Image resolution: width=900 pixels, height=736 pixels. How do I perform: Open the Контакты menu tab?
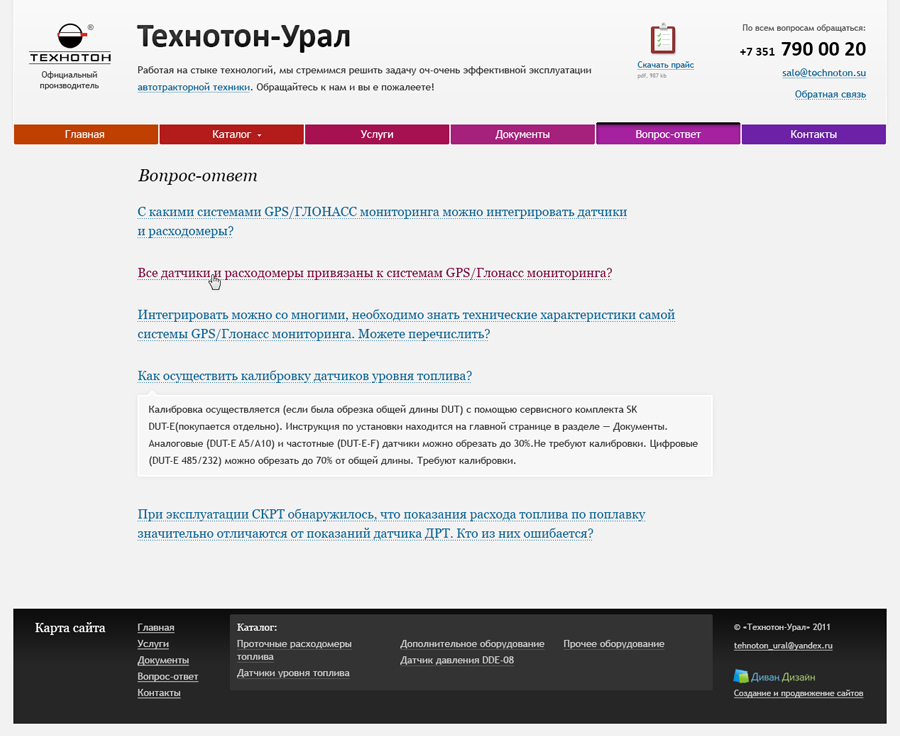pyautogui.click(x=813, y=134)
